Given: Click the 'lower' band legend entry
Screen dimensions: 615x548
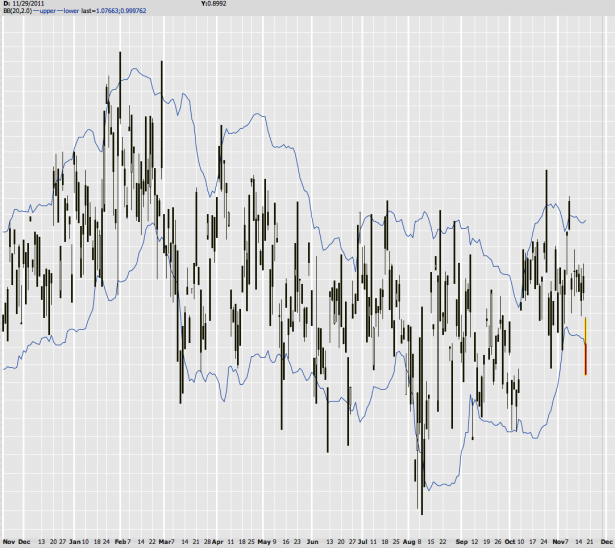Looking at the screenshot, I should [x=71, y=11].
